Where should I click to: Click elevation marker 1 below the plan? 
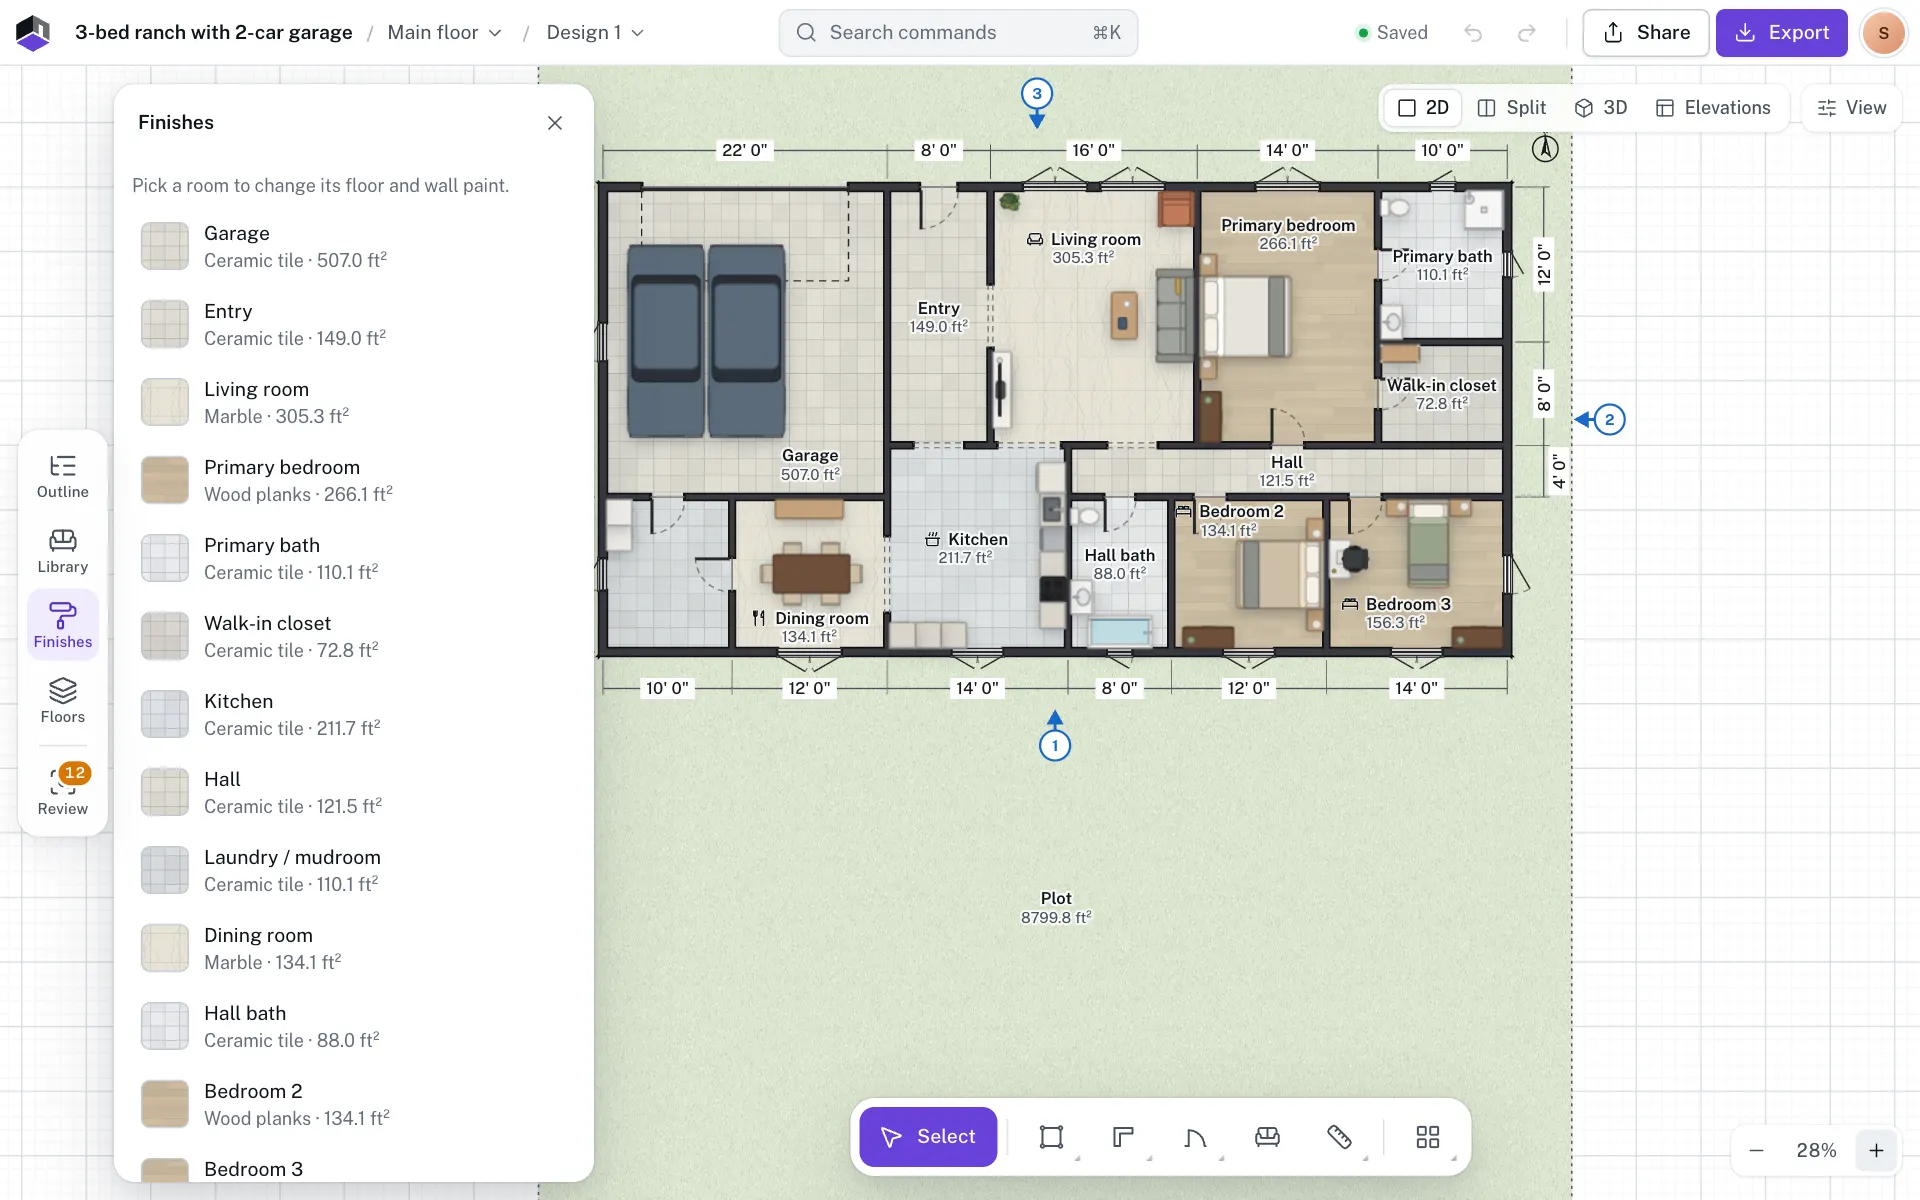point(1055,745)
